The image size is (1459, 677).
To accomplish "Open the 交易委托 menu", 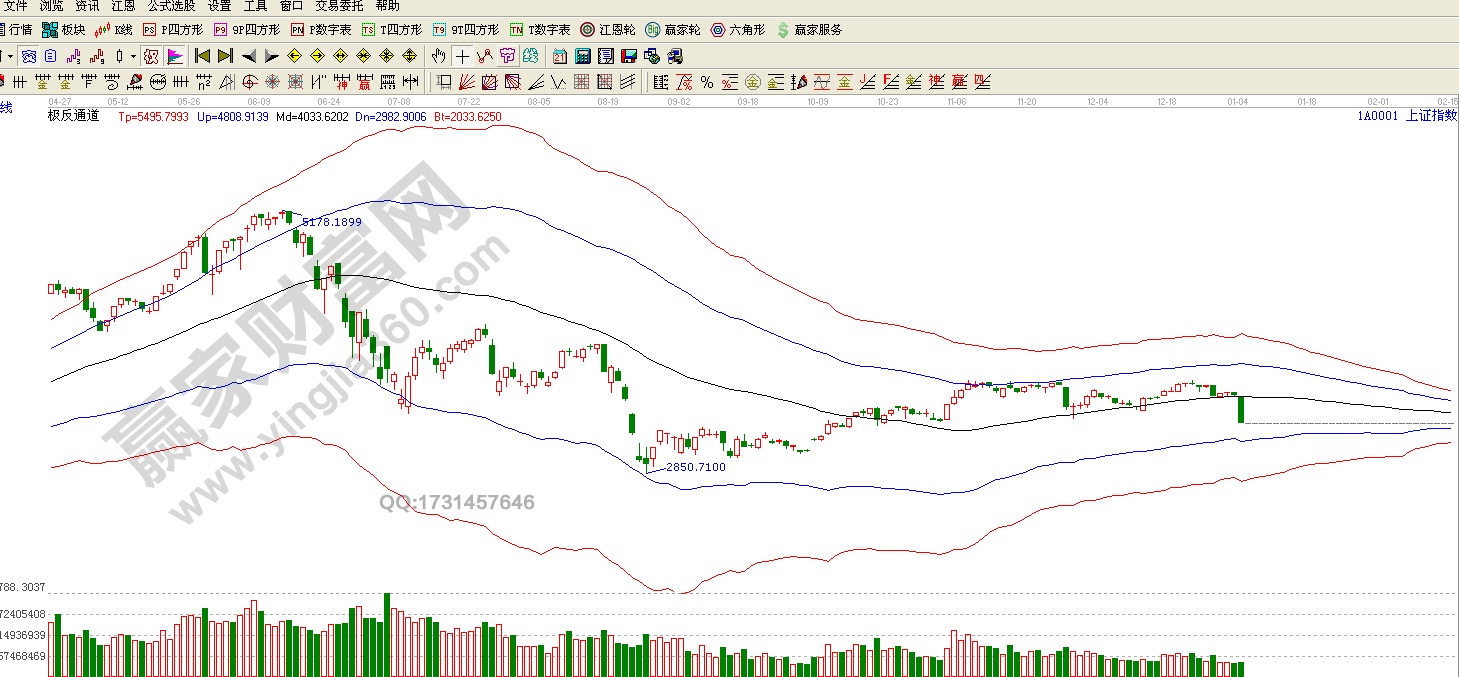I will coord(339,6).
